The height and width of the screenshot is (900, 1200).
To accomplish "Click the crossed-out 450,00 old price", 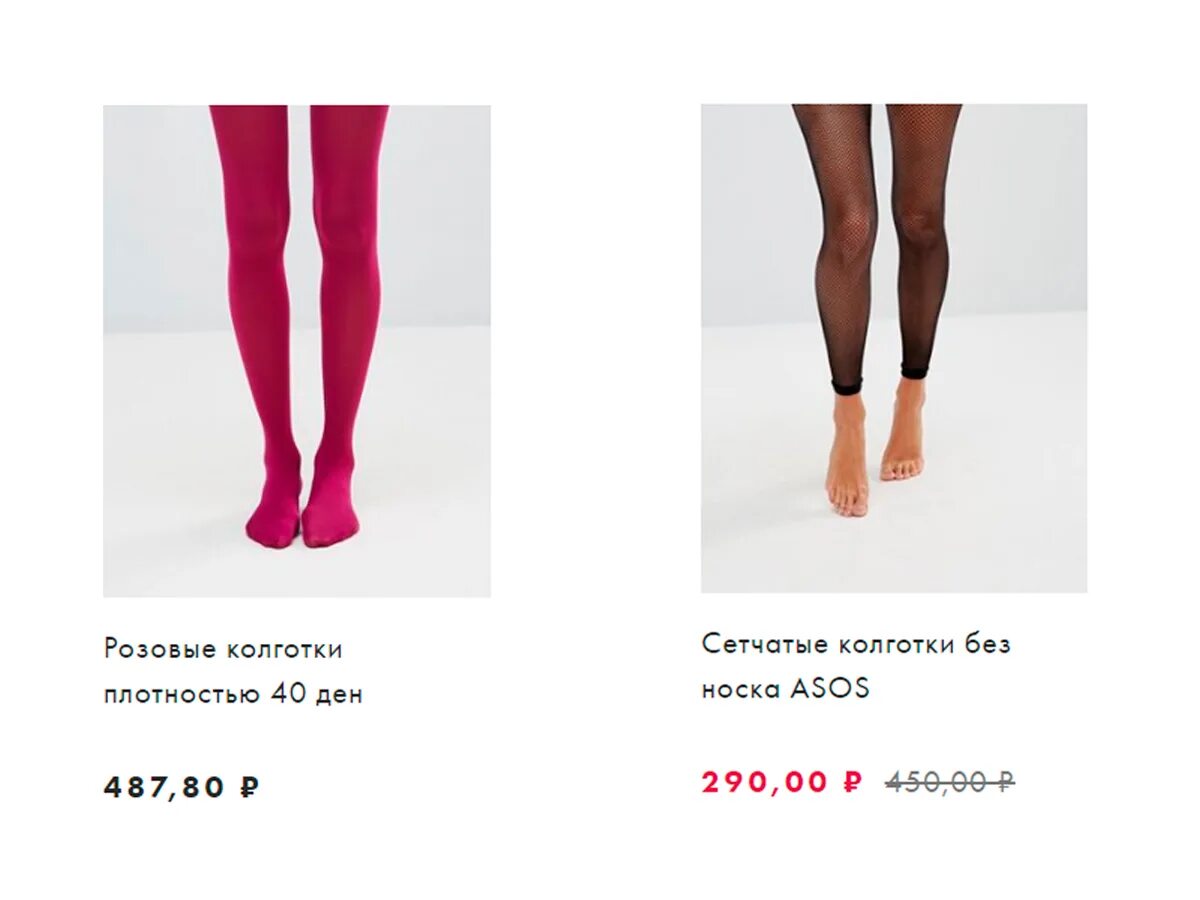I will click(x=950, y=782).
